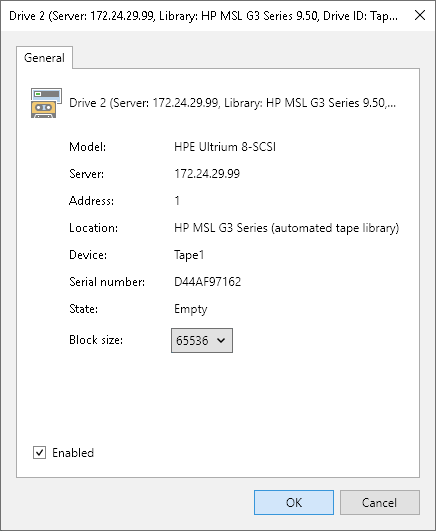Click the serial number D44AF97162
The width and height of the screenshot is (436, 531).
pyautogui.click(x=207, y=282)
